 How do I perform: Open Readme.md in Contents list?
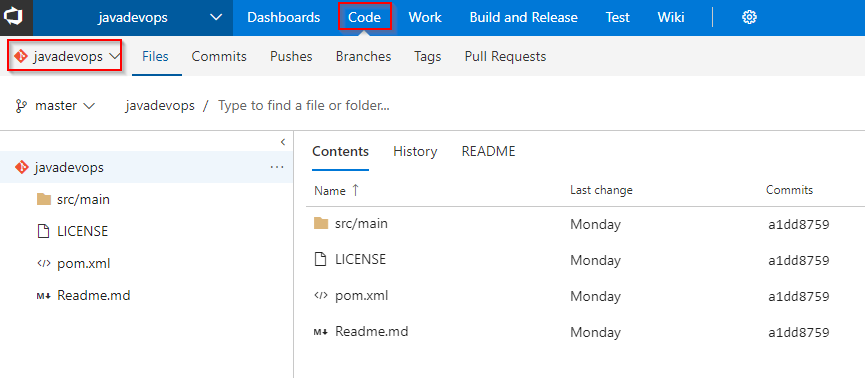[371, 332]
